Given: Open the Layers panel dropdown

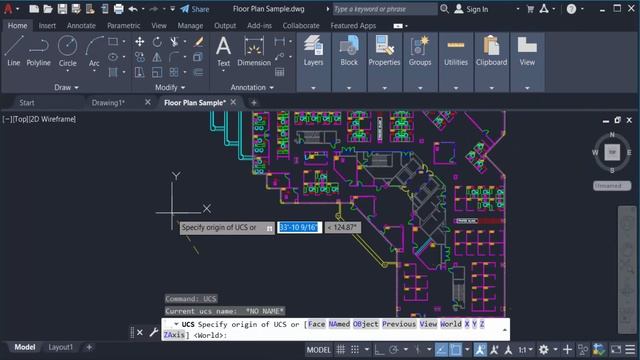Looking at the screenshot, I should point(313,88).
